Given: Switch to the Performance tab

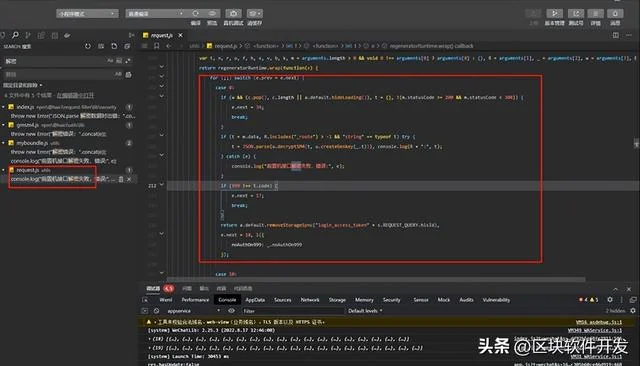Looking at the screenshot, I should 195,300.
